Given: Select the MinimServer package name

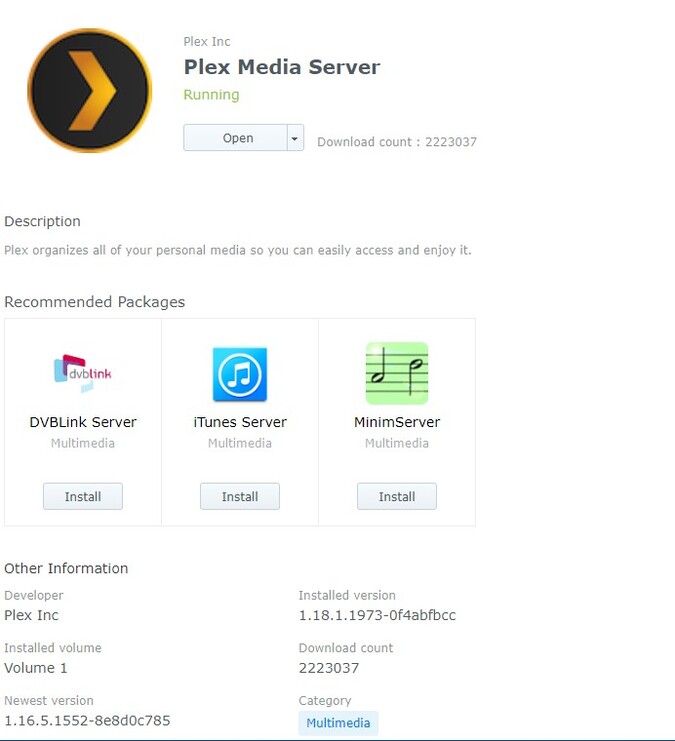Looking at the screenshot, I should tap(397, 422).
